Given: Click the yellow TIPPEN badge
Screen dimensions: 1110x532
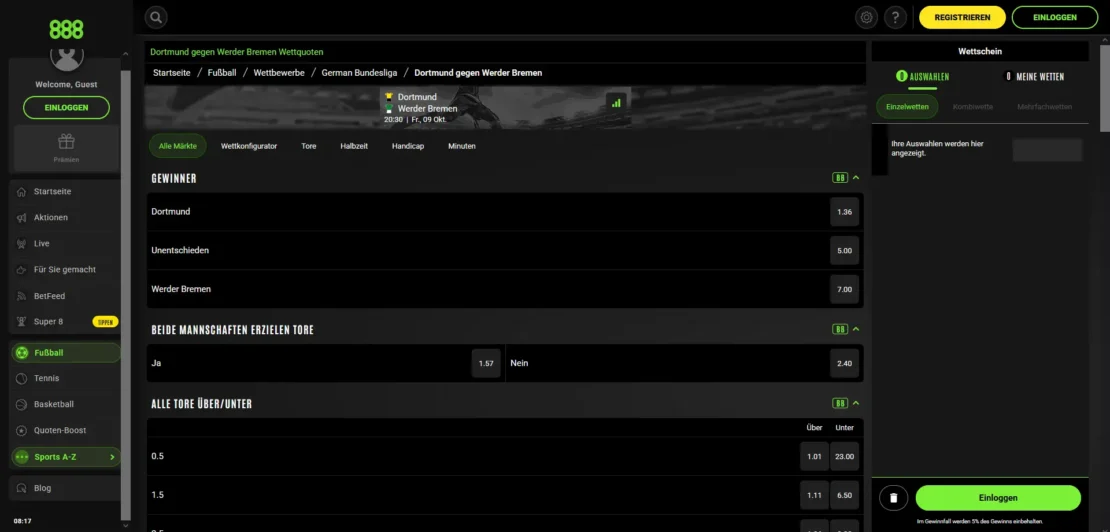Looking at the screenshot, I should (x=105, y=322).
